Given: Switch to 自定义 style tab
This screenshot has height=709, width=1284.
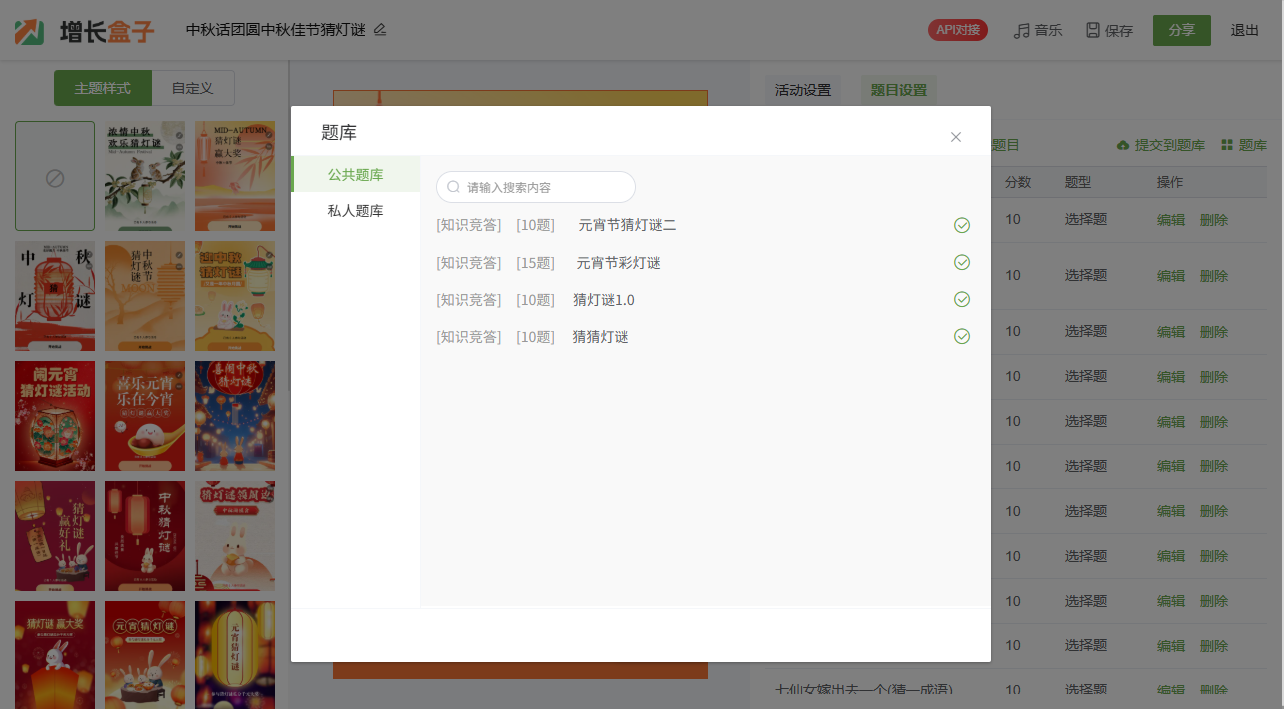Looking at the screenshot, I should (x=192, y=88).
